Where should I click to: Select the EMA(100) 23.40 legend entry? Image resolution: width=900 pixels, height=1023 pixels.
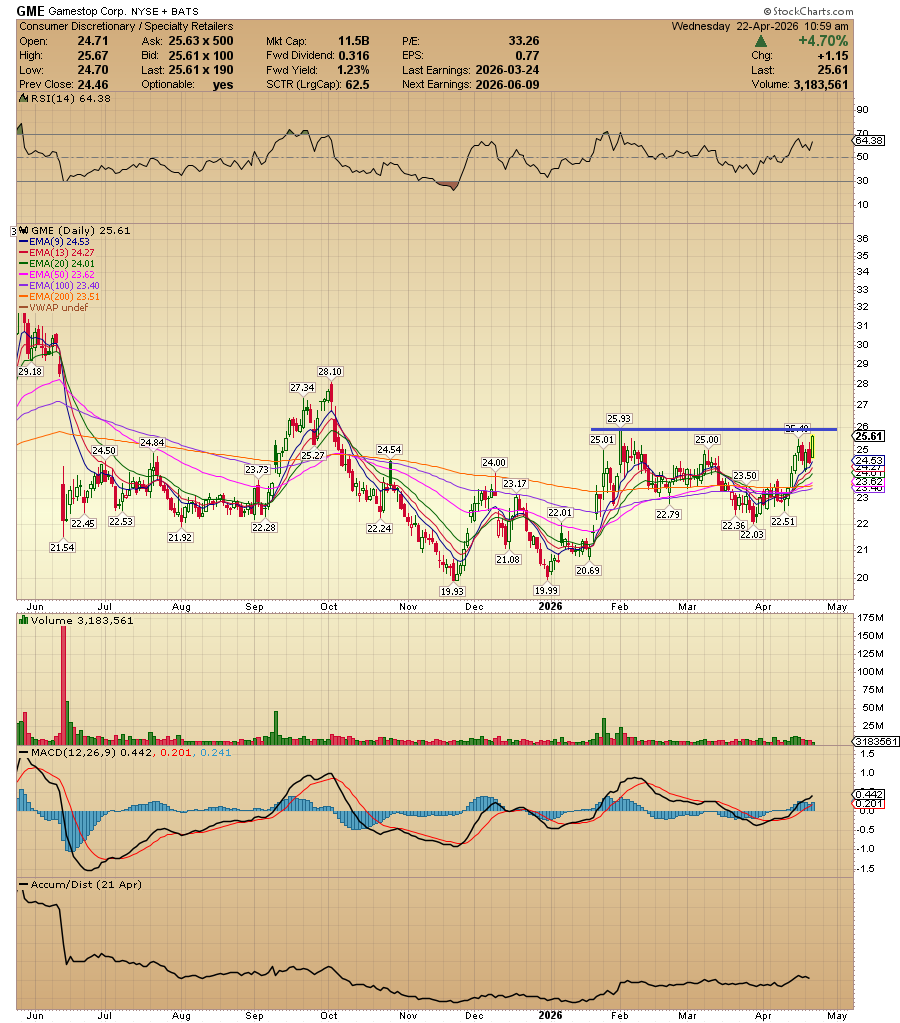(59, 286)
